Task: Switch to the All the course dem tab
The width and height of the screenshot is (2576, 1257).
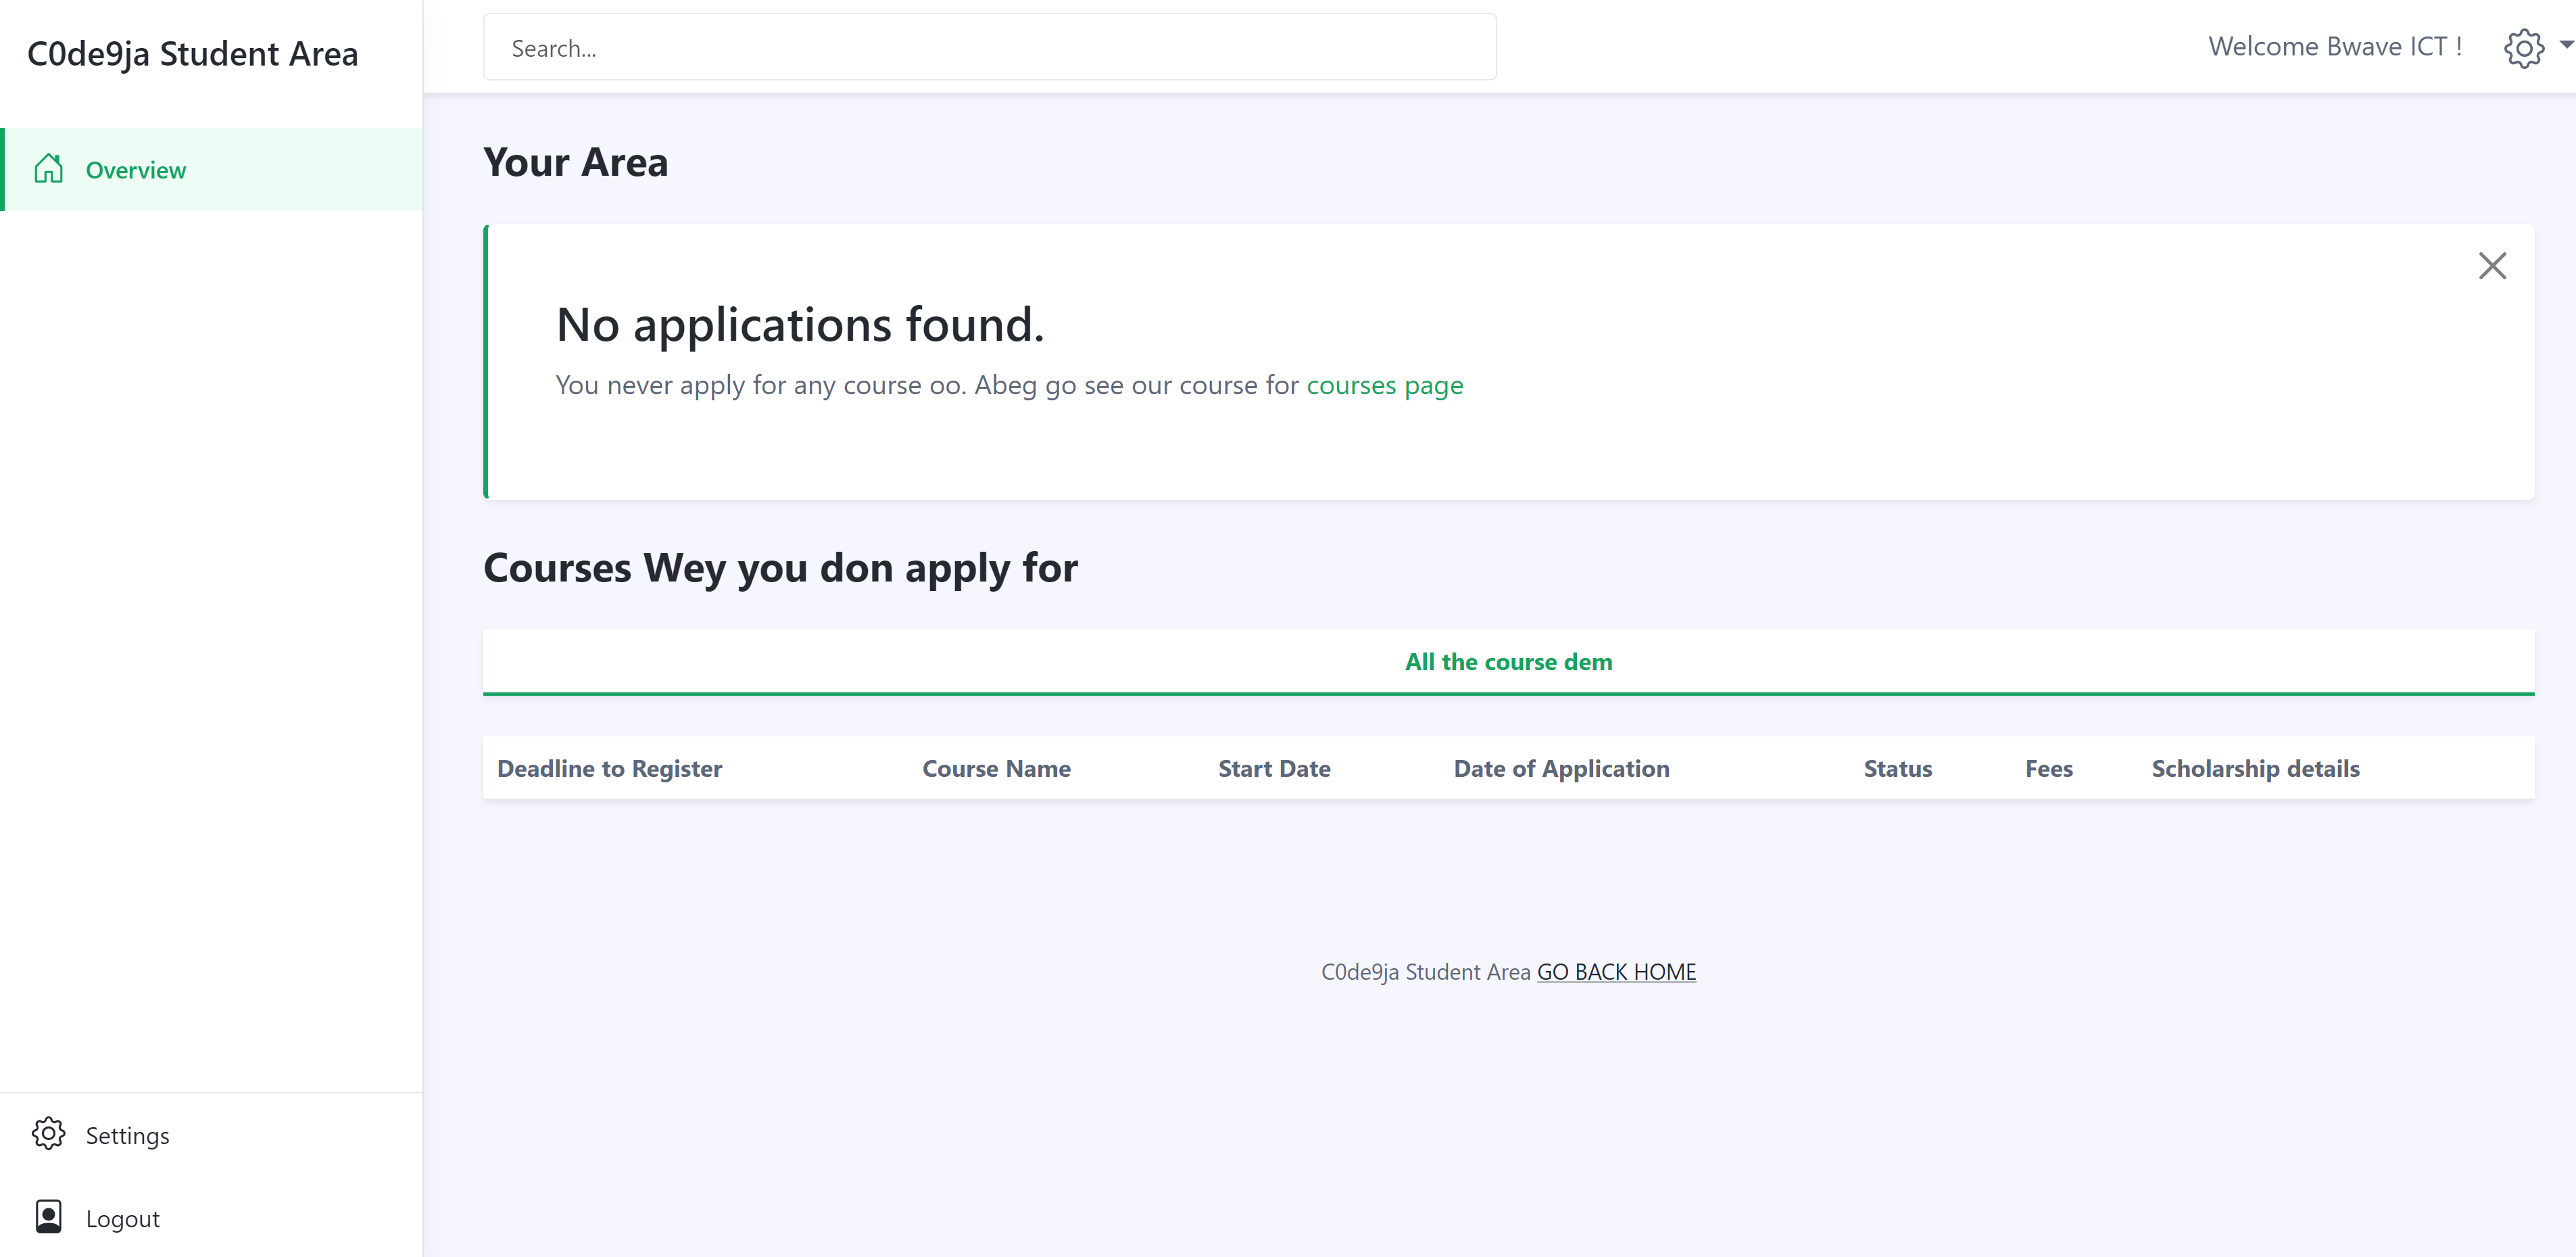Action: click(1508, 661)
